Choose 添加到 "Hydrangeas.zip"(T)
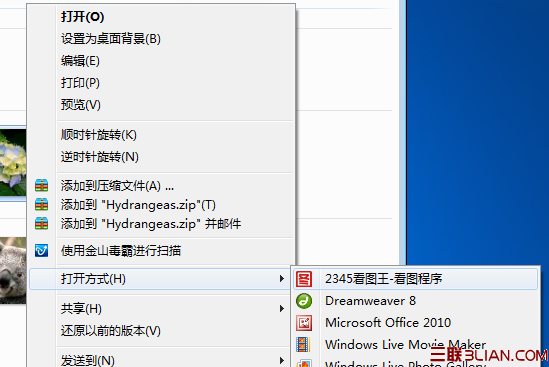This screenshot has width=549, height=367. [161, 205]
